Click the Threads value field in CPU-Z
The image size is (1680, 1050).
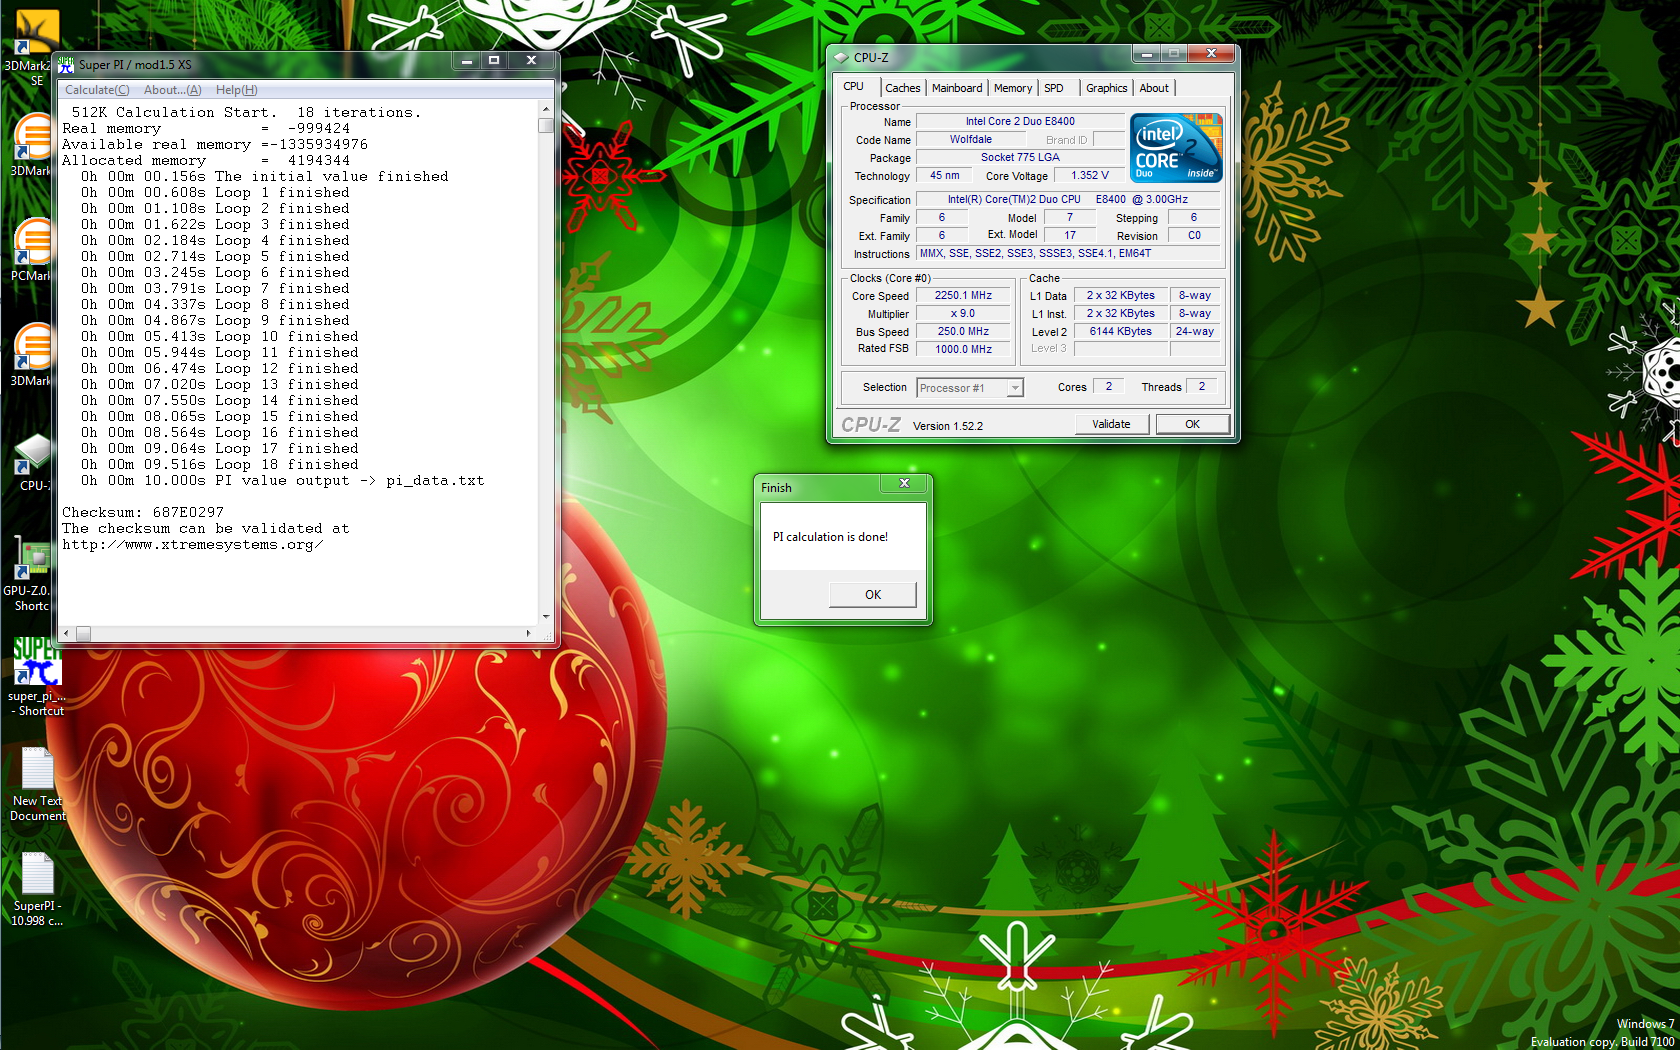click(x=1201, y=387)
